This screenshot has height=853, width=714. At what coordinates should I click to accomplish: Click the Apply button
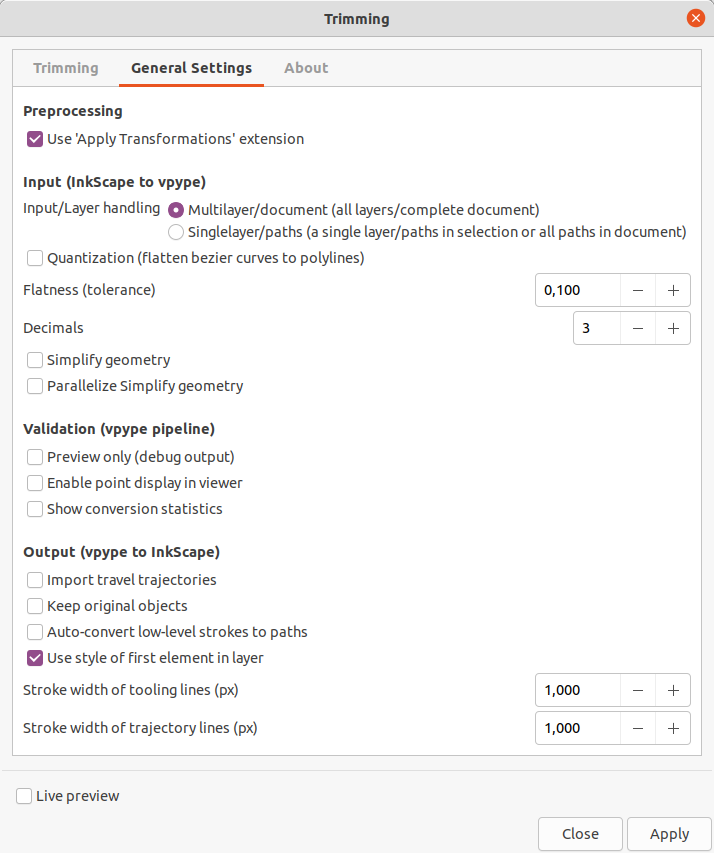(x=669, y=834)
